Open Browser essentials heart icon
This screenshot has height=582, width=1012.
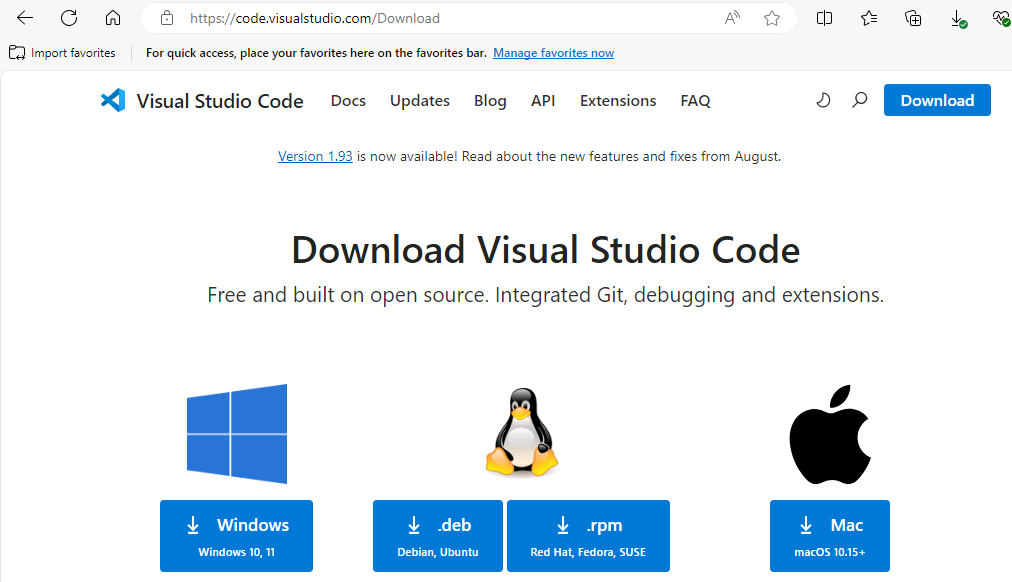(1002, 19)
